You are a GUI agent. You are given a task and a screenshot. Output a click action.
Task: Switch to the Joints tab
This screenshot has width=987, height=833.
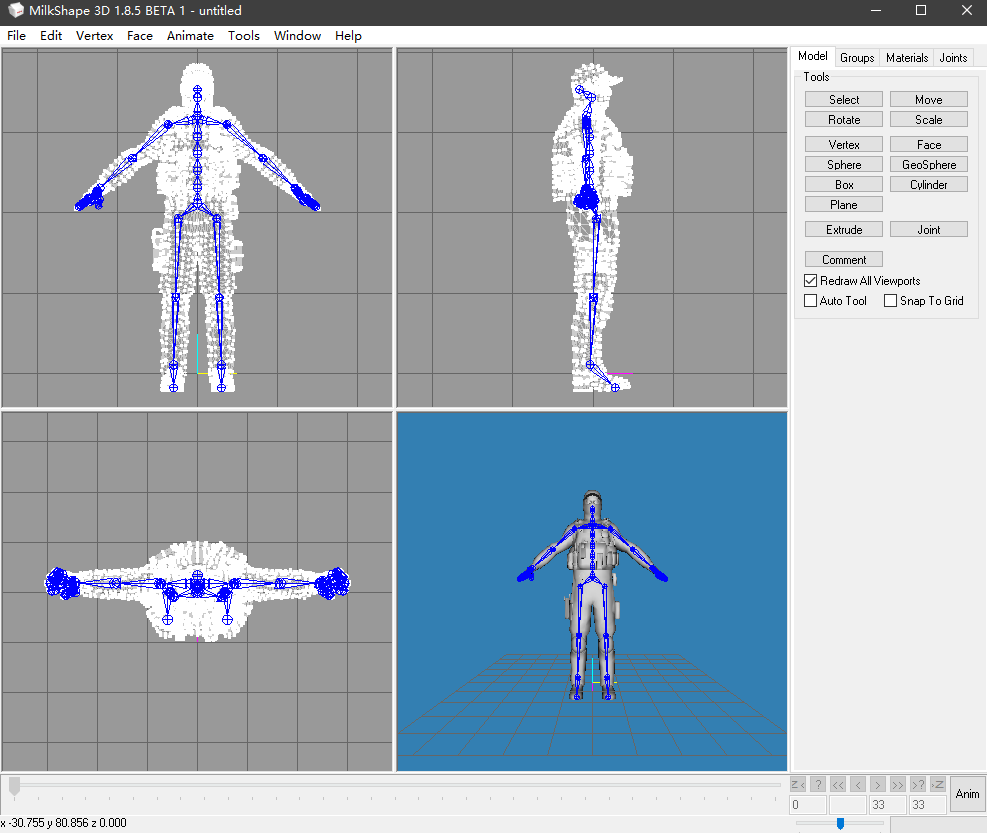(953, 58)
